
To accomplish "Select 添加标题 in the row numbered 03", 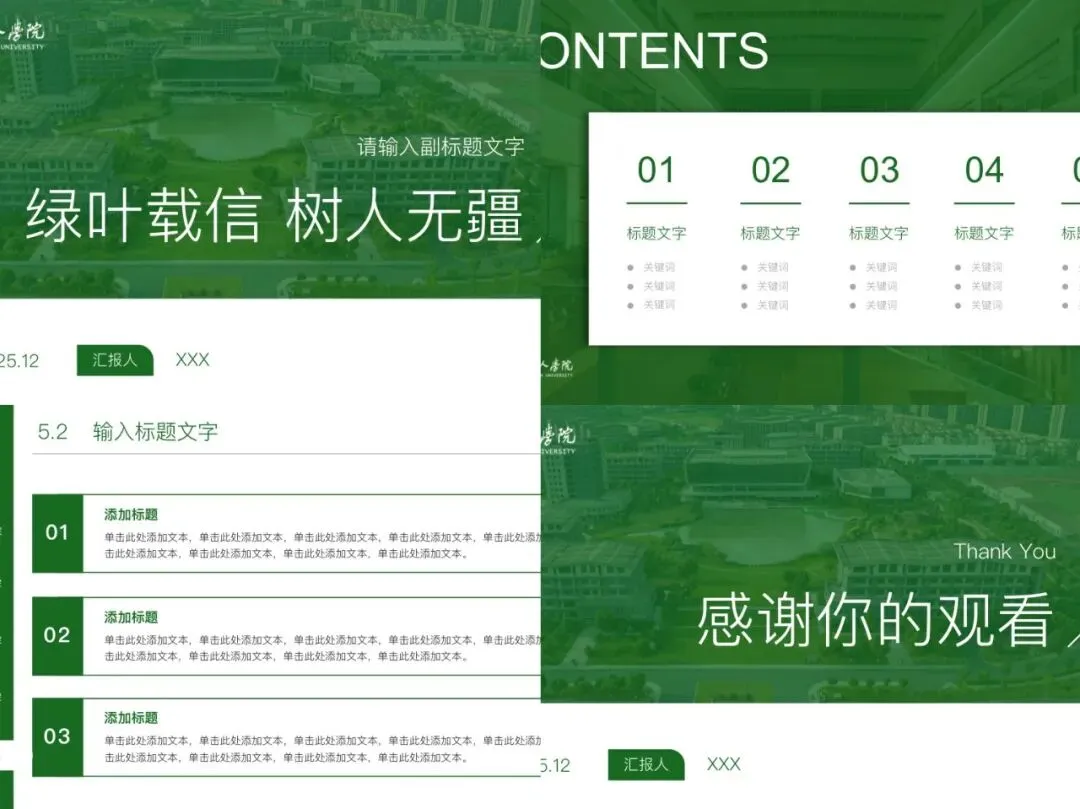I will pyautogui.click(x=131, y=718).
